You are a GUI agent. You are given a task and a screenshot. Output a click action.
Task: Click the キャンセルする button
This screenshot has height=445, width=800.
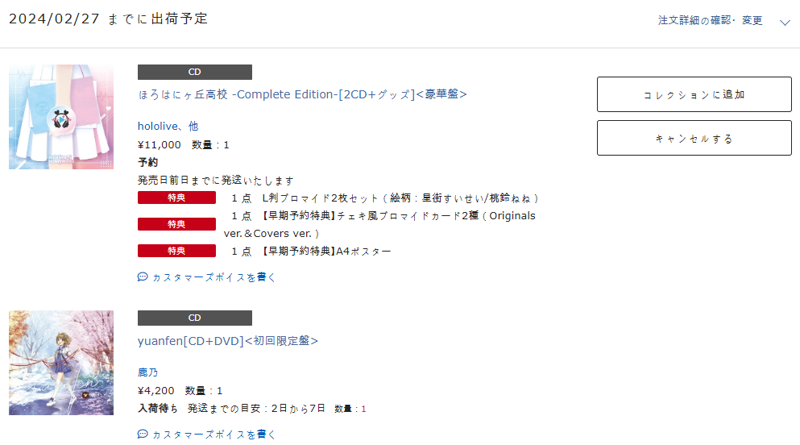point(694,138)
